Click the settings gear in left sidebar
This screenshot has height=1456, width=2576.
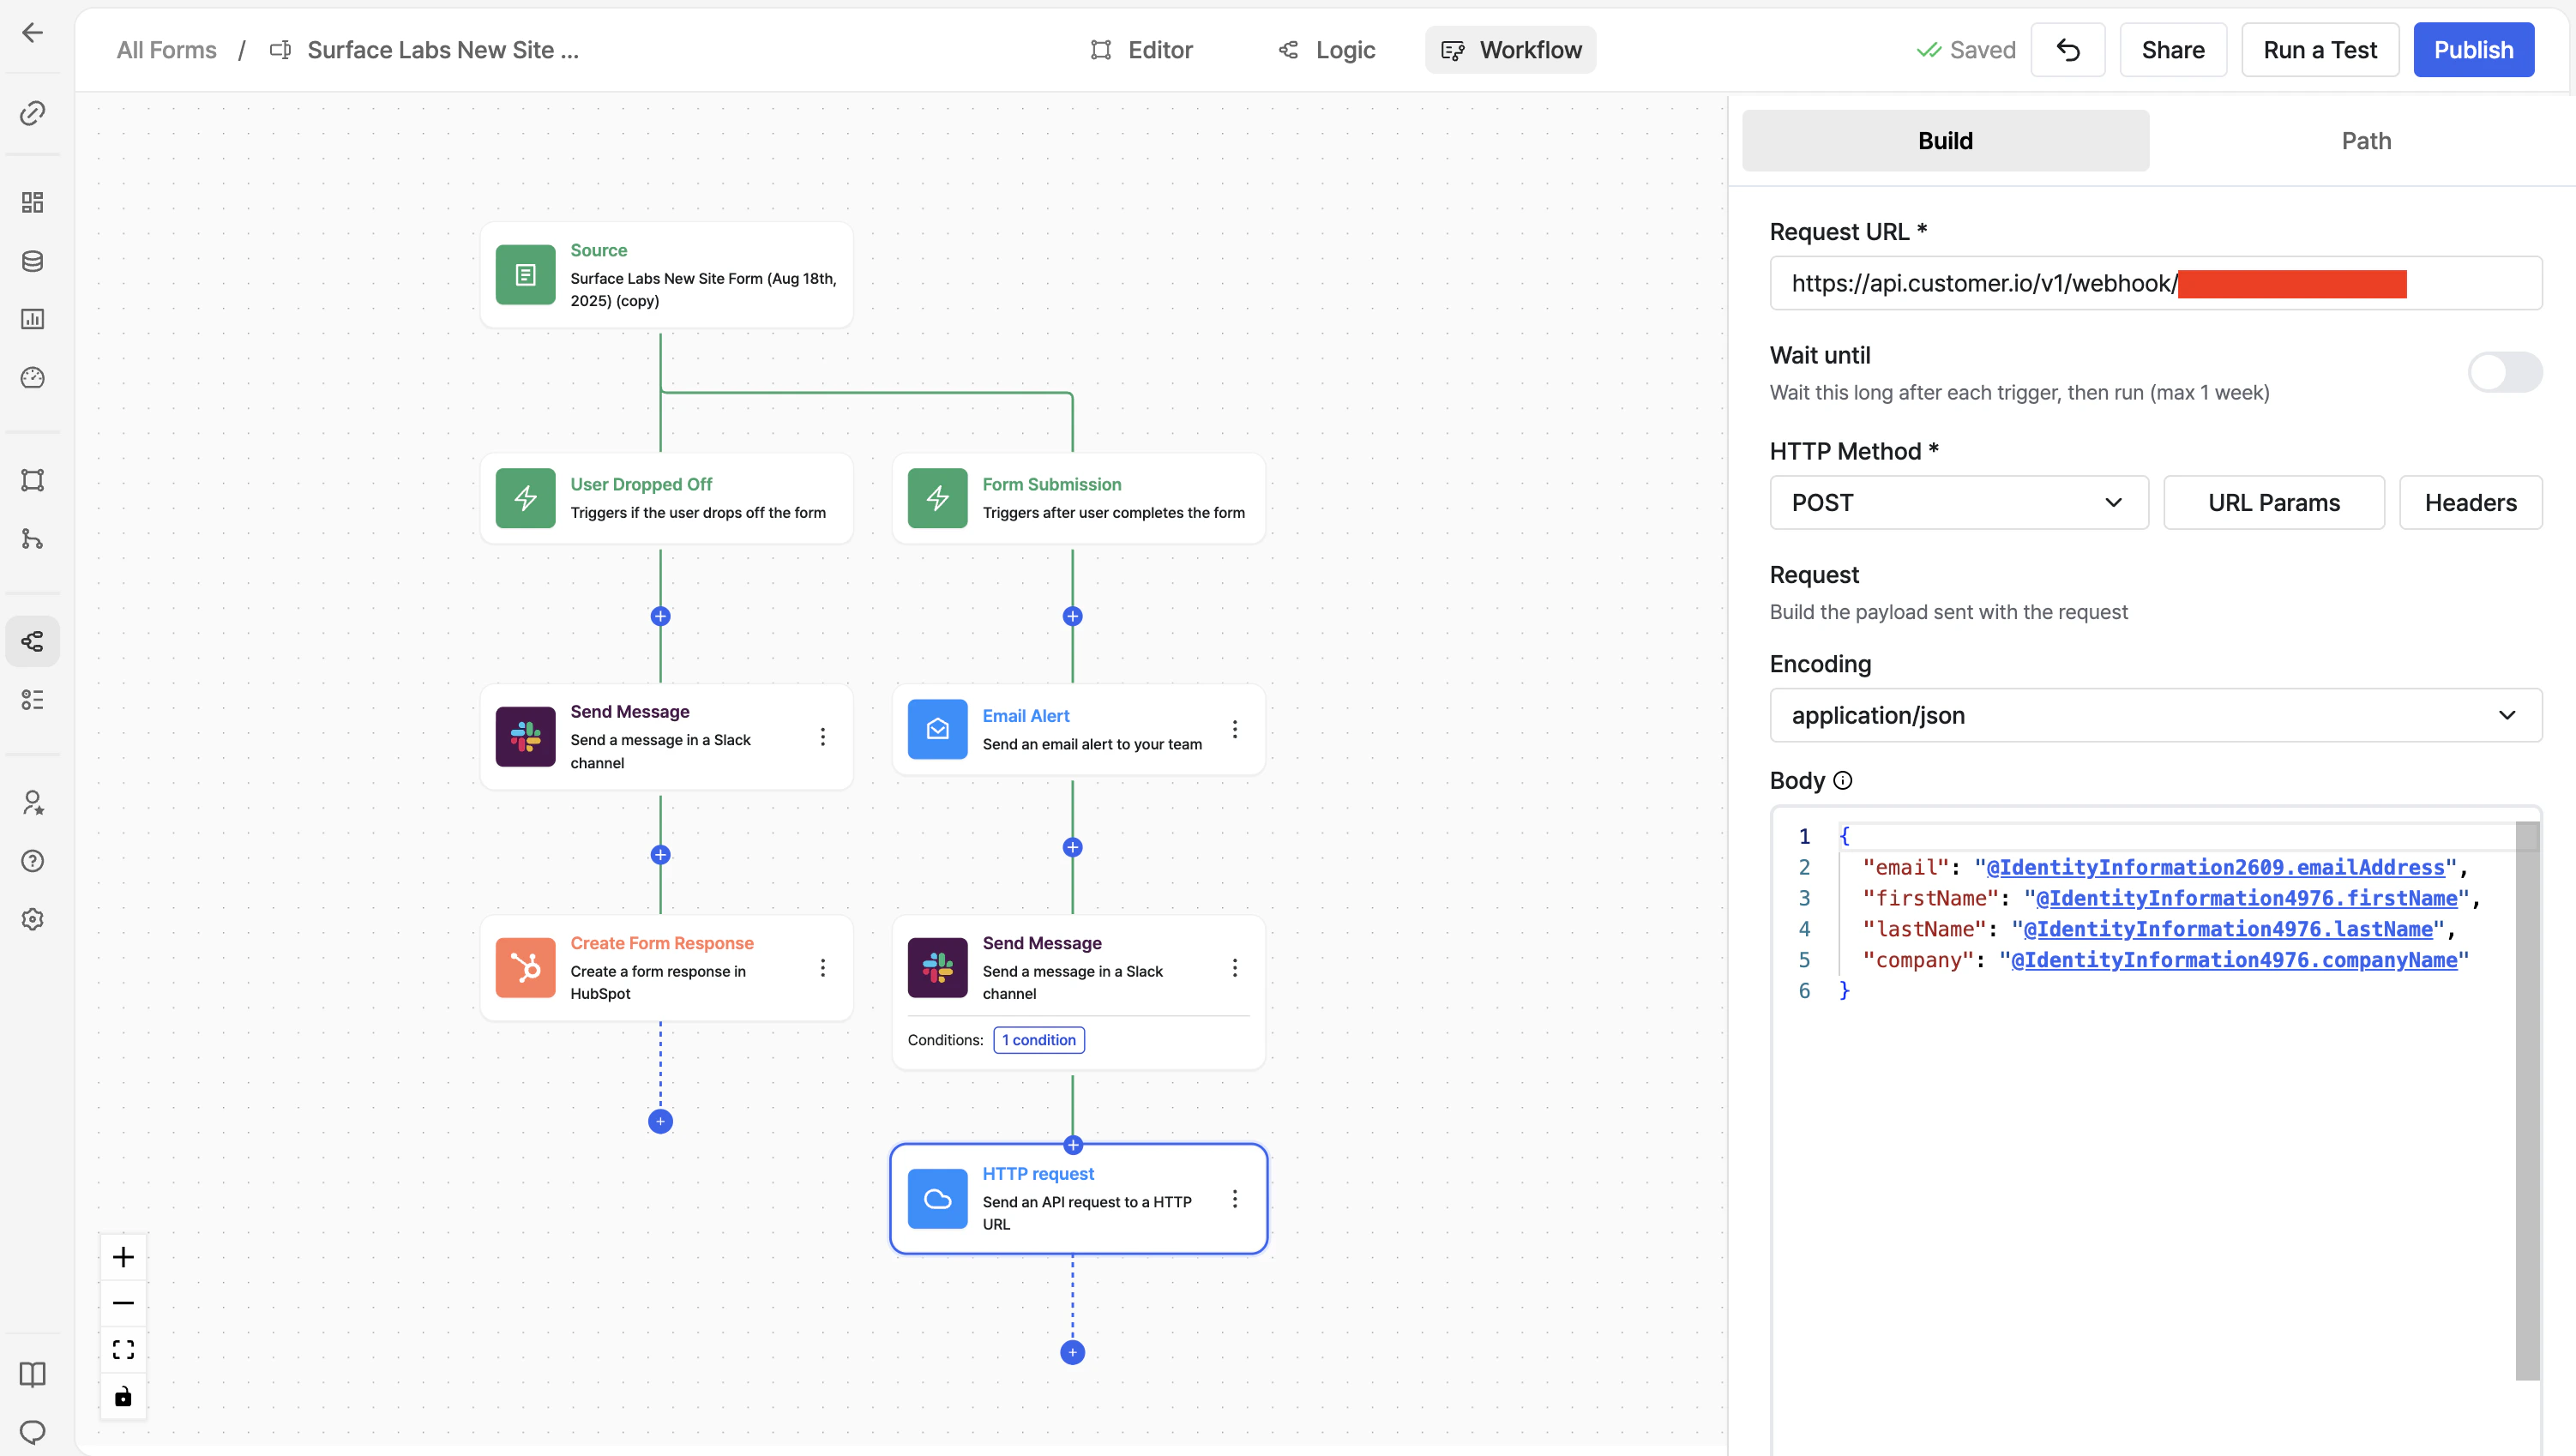32,919
